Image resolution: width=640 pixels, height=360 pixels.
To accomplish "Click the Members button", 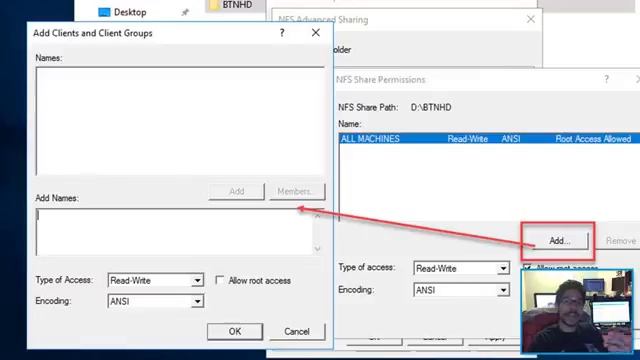I will [297, 191].
